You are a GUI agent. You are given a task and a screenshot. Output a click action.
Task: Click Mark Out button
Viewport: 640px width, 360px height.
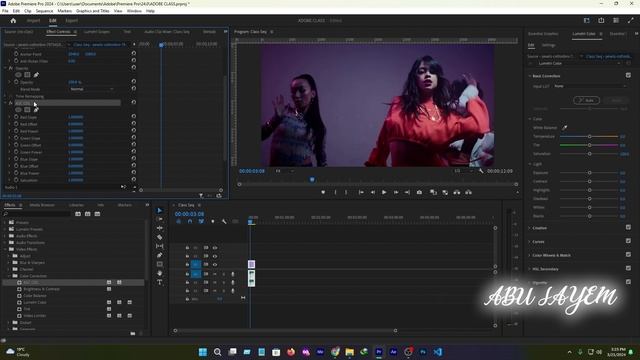[346, 192]
